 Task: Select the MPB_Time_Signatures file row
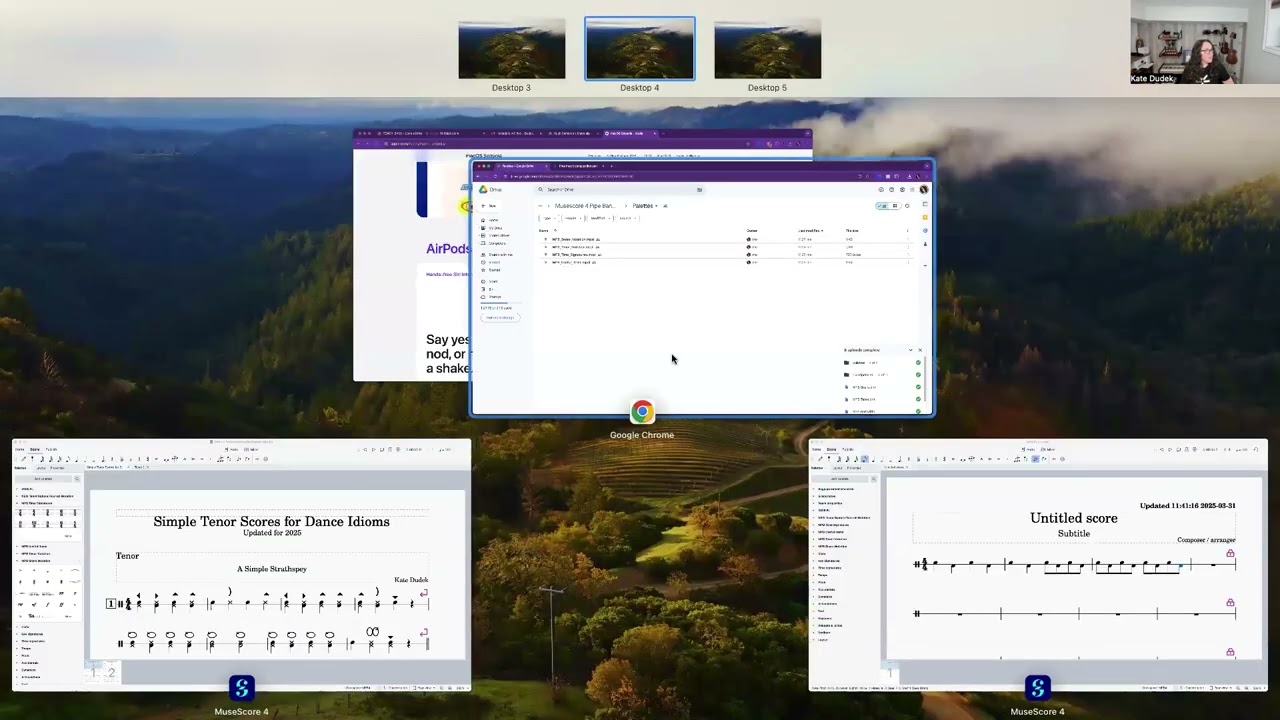(x=726, y=254)
